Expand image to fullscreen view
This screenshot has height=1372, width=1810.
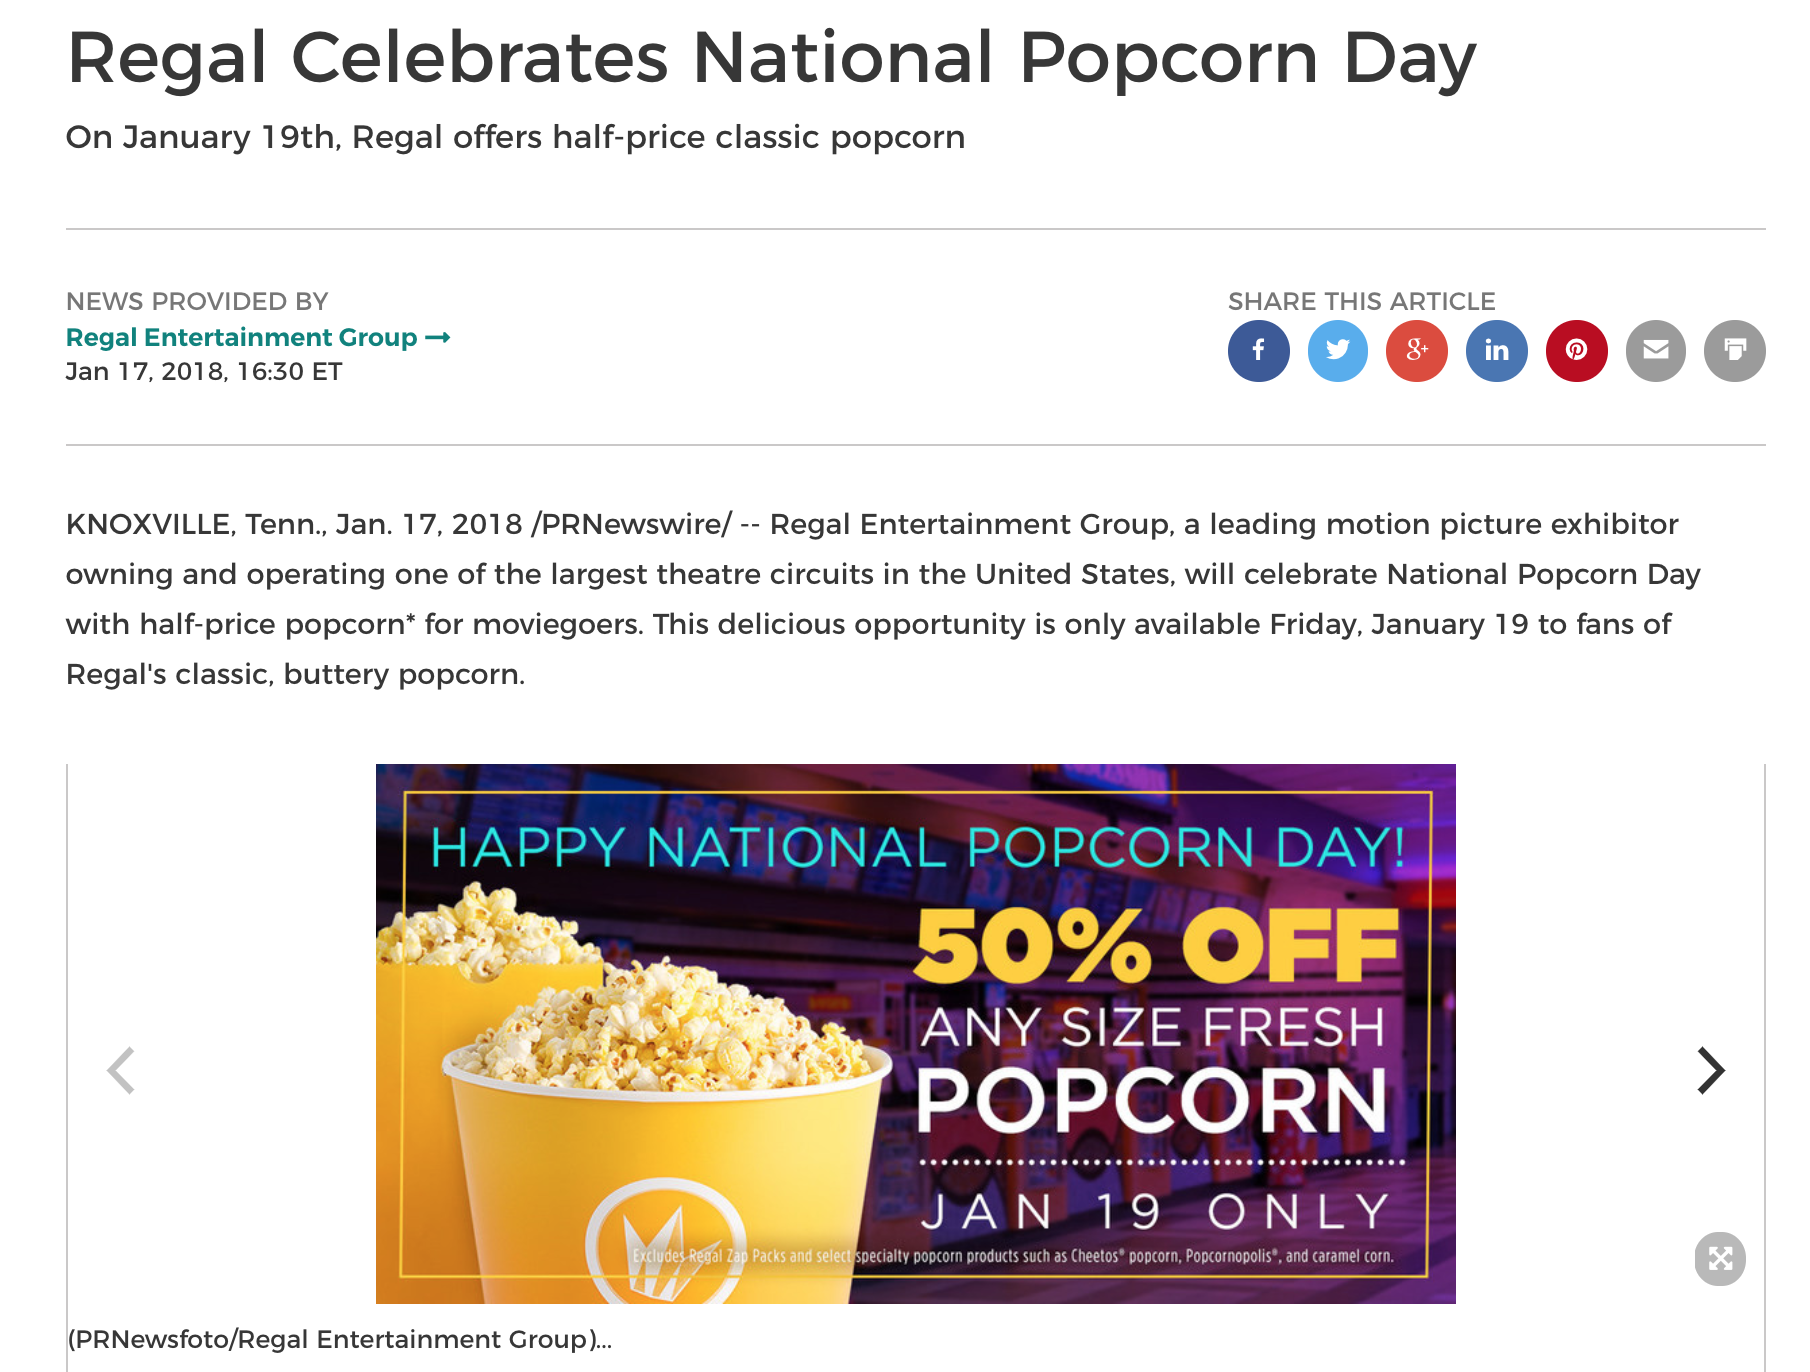(x=1720, y=1259)
